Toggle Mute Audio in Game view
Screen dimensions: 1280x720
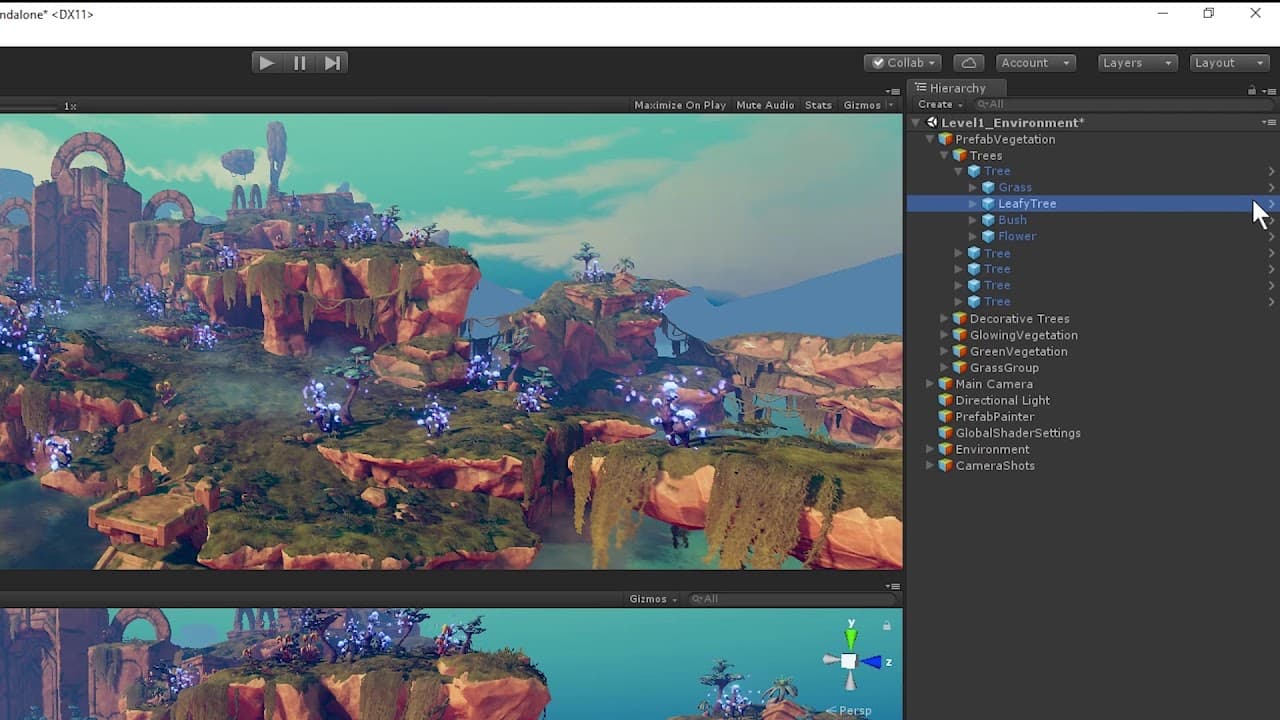coord(765,105)
